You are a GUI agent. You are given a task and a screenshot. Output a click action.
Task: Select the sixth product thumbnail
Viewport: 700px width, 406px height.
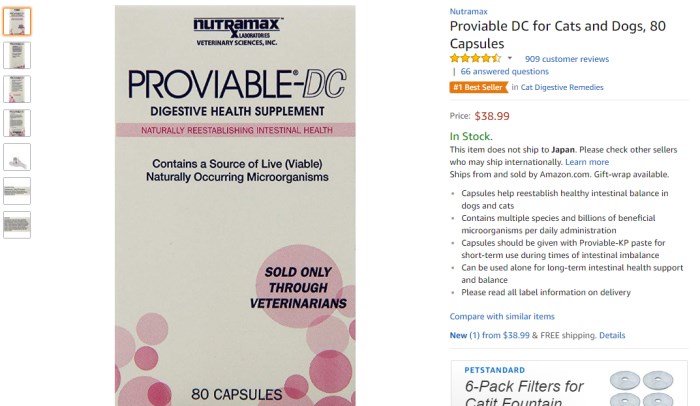[17, 191]
